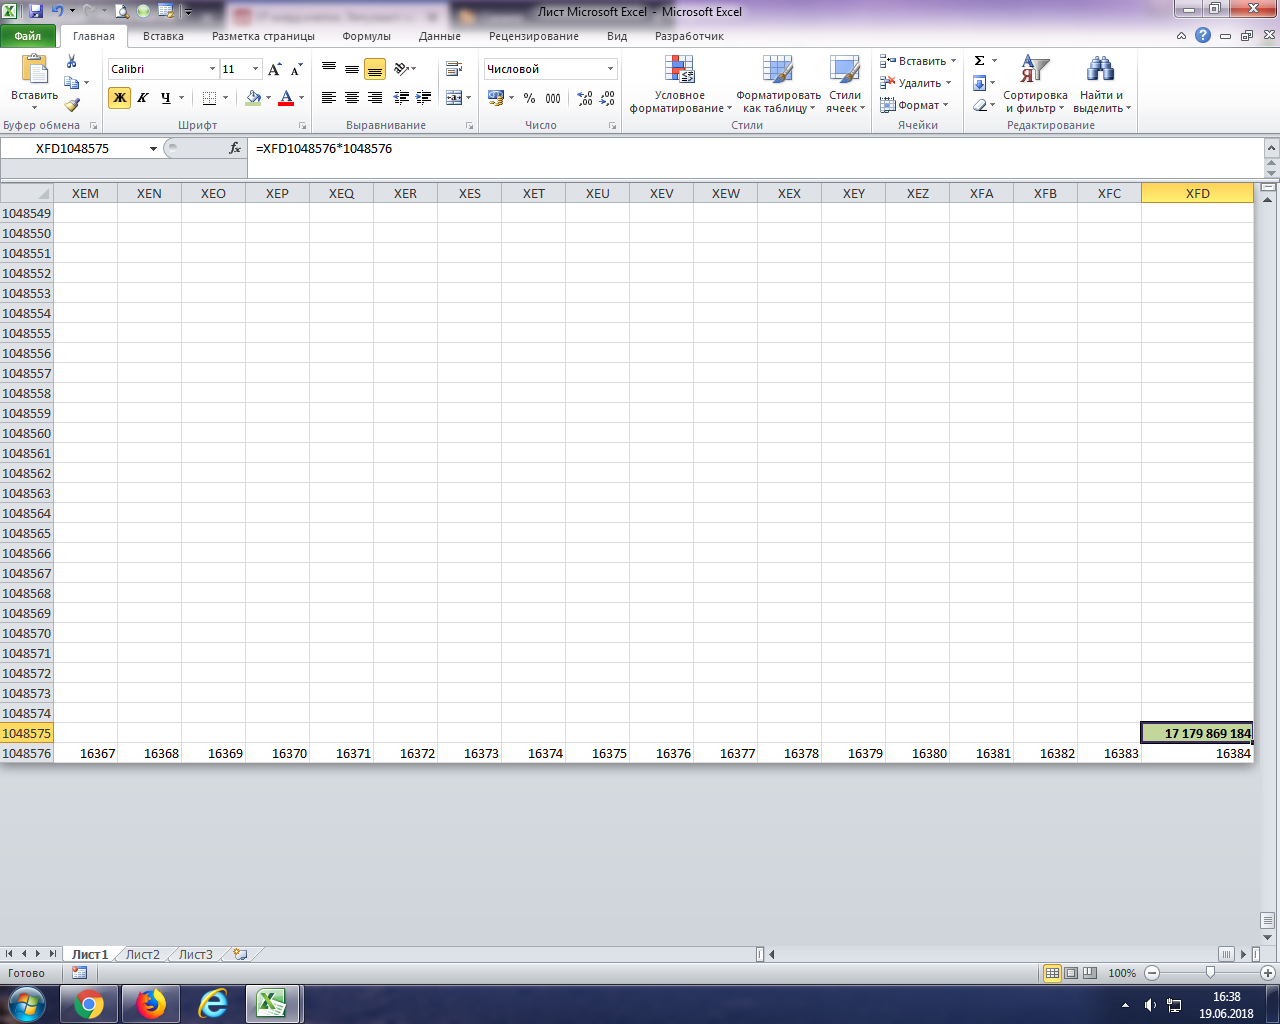Open Стили ячеек dropdown

pos(845,84)
